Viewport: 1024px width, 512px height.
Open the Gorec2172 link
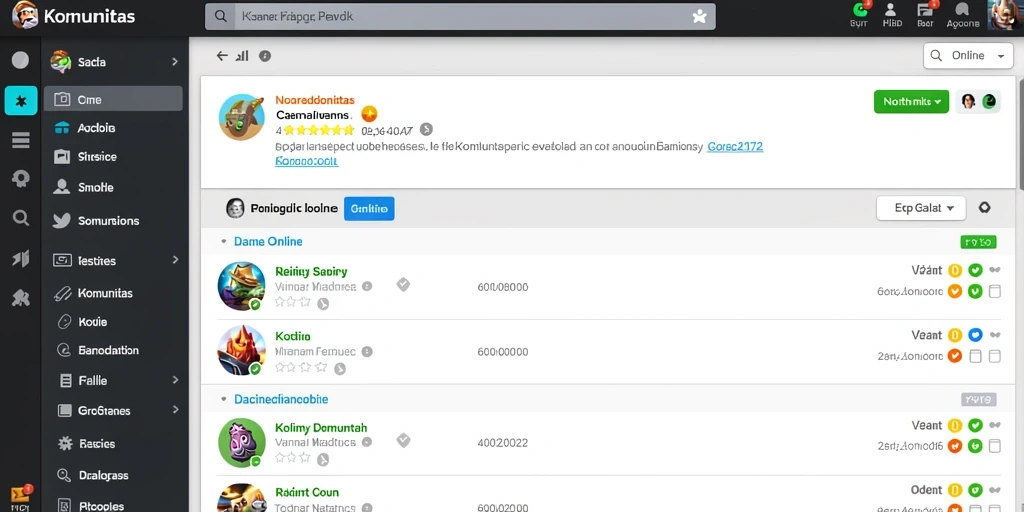pyautogui.click(x=735, y=147)
